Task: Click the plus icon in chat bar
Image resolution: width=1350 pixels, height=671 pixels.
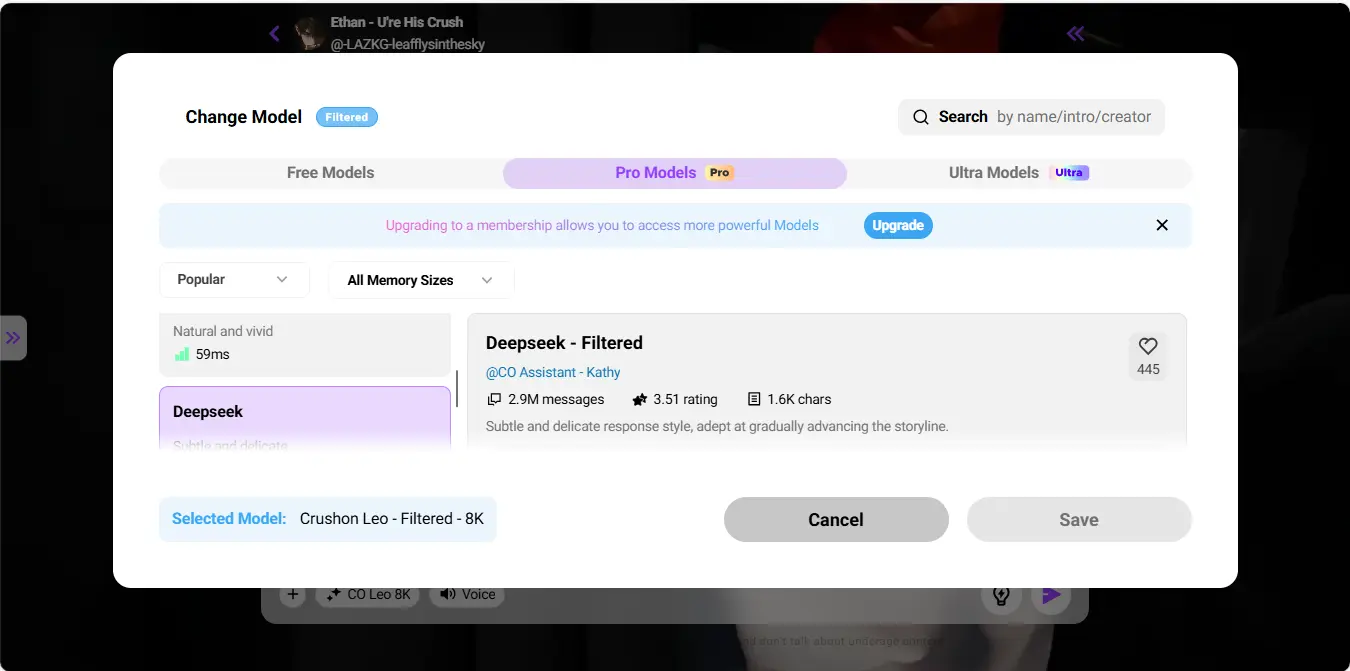Action: (x=292, y=595)
